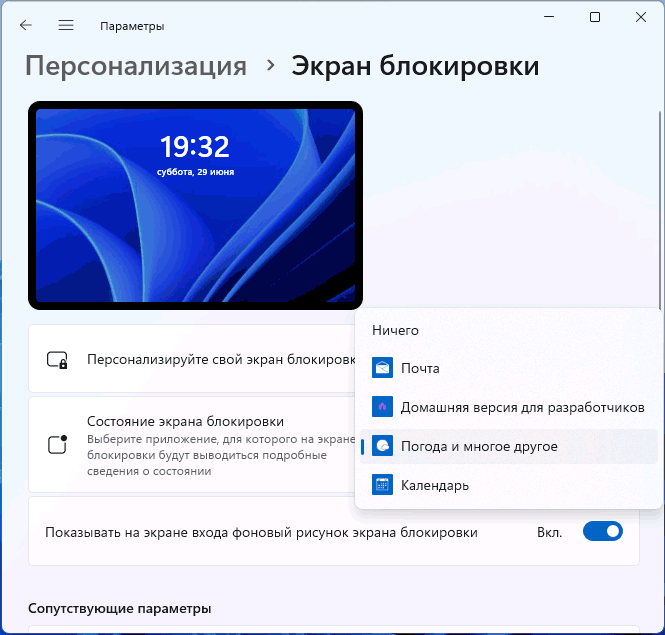
Task: Click the lock screen status icon
Action: 57,445
